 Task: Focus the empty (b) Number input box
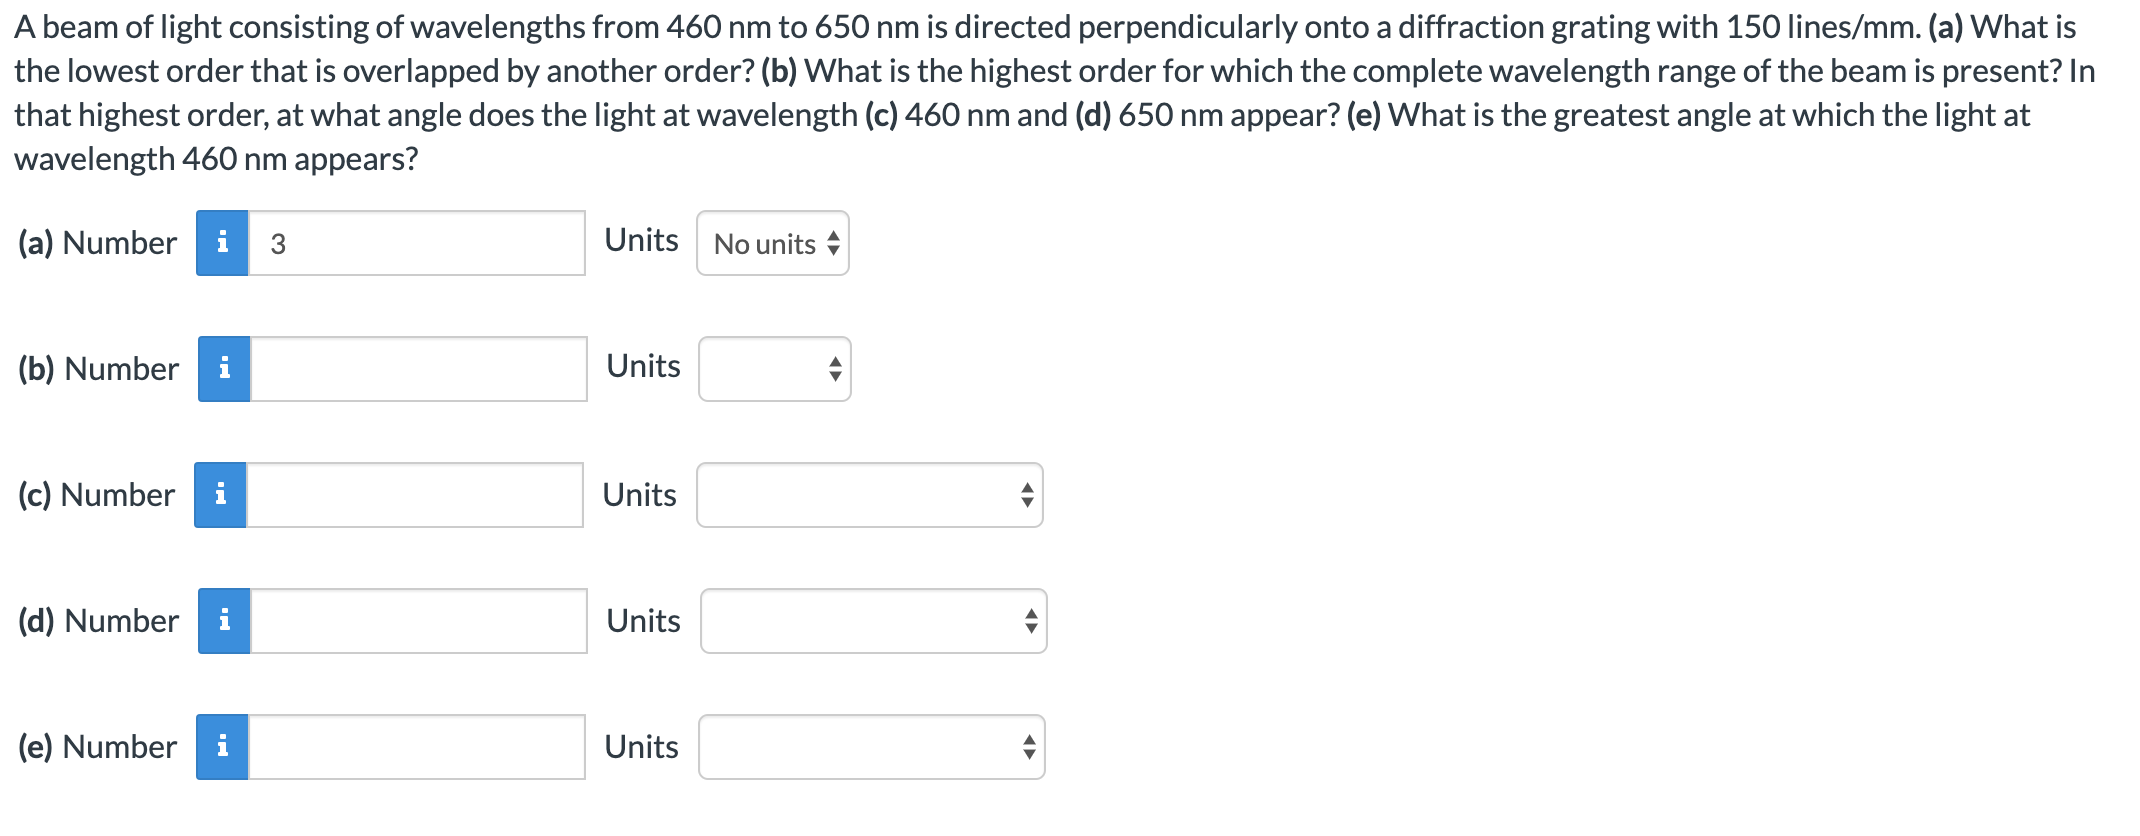[418, 369]
